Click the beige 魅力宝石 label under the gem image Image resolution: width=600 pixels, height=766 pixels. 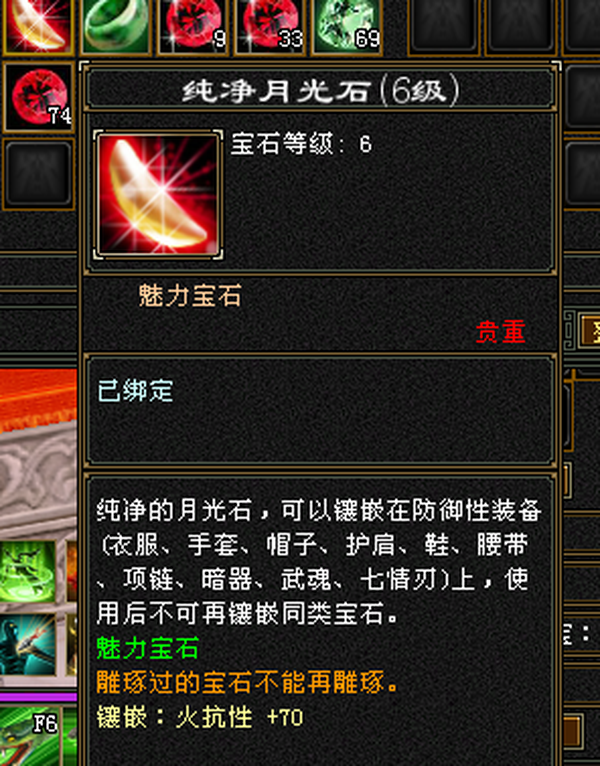coord(190,296)
